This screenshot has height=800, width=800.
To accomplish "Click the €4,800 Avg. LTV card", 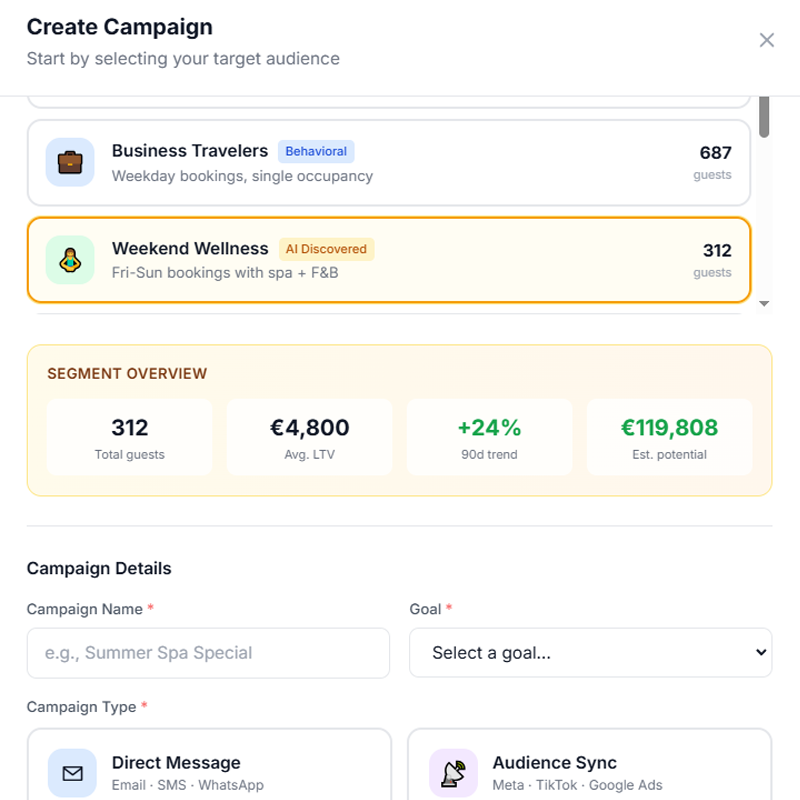I will [x=309, y=437].
